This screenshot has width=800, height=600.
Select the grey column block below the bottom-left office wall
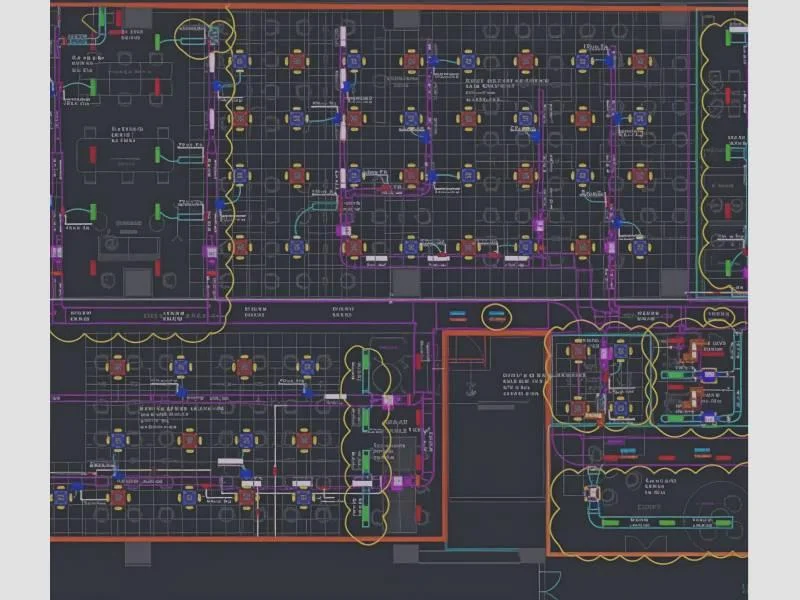(x=138, y=553)
